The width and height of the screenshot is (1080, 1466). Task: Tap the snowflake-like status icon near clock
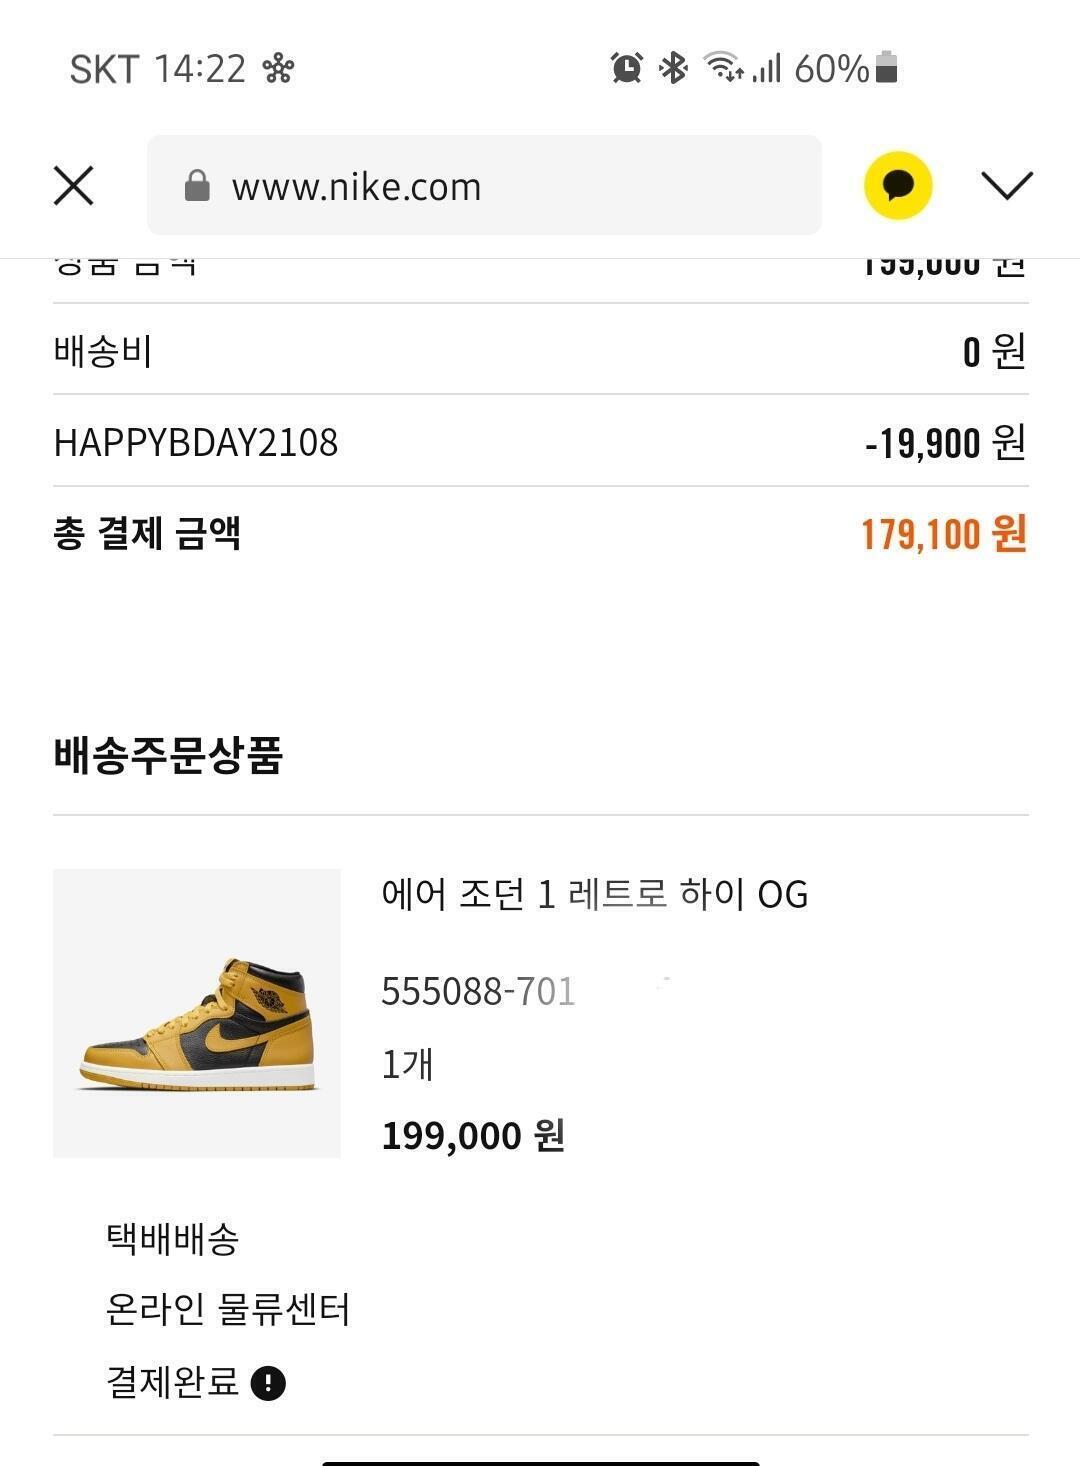278,68
